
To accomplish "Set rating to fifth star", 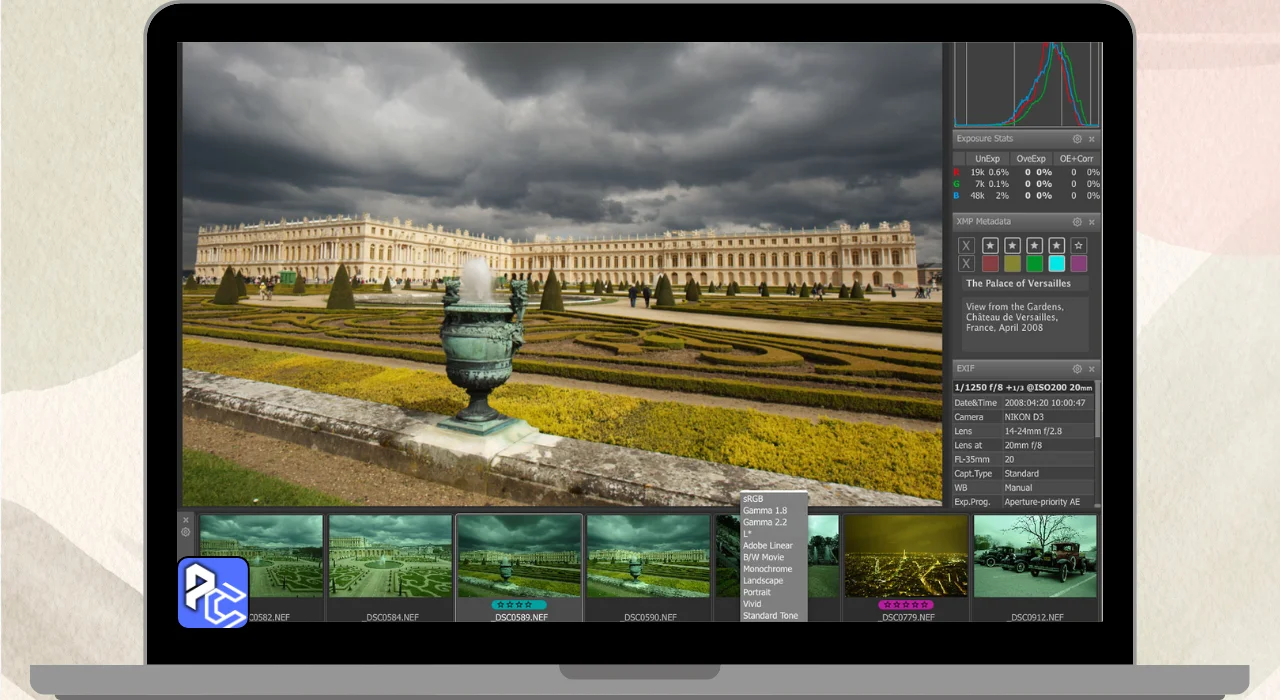I will pos(1078,246).
